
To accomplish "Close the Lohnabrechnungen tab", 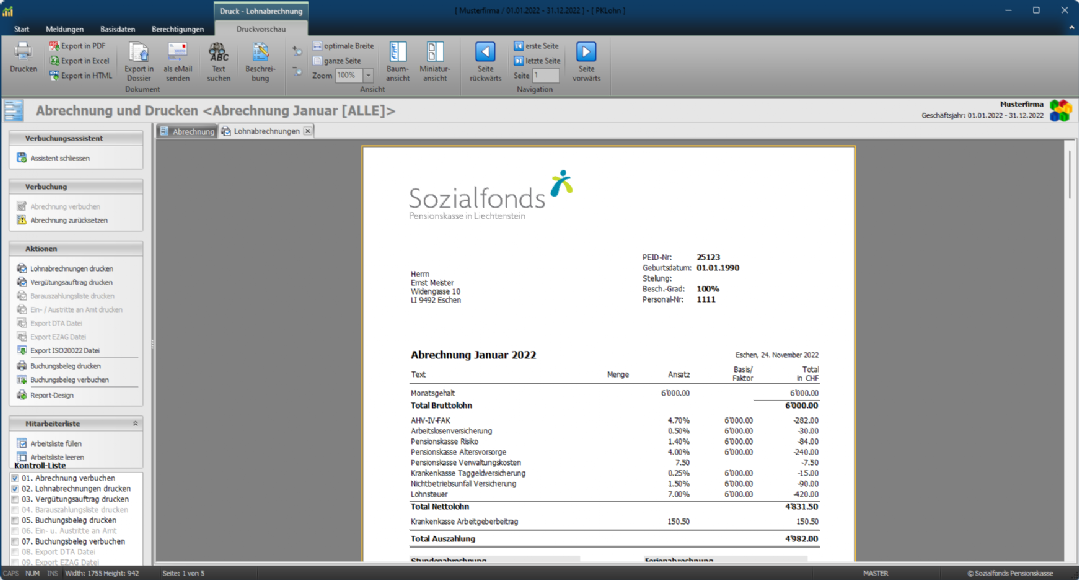I will (308, 131).
